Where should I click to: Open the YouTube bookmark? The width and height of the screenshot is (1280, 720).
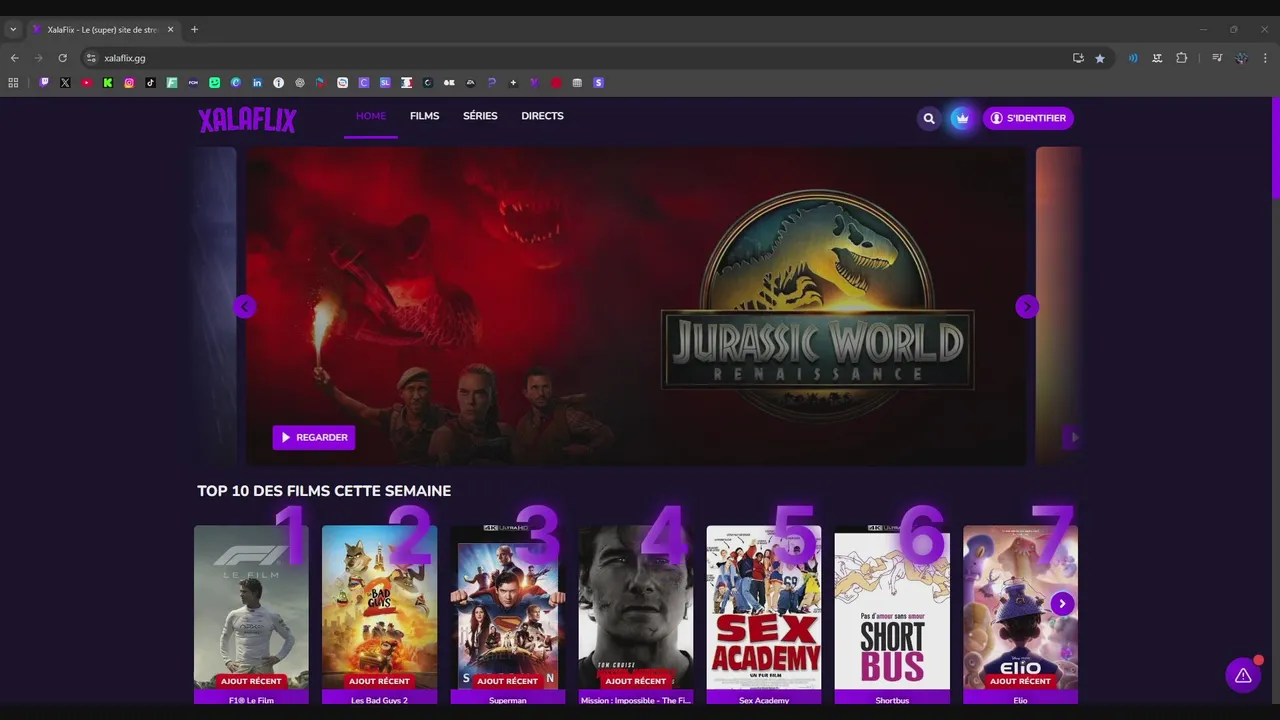[x=87, y=83]
